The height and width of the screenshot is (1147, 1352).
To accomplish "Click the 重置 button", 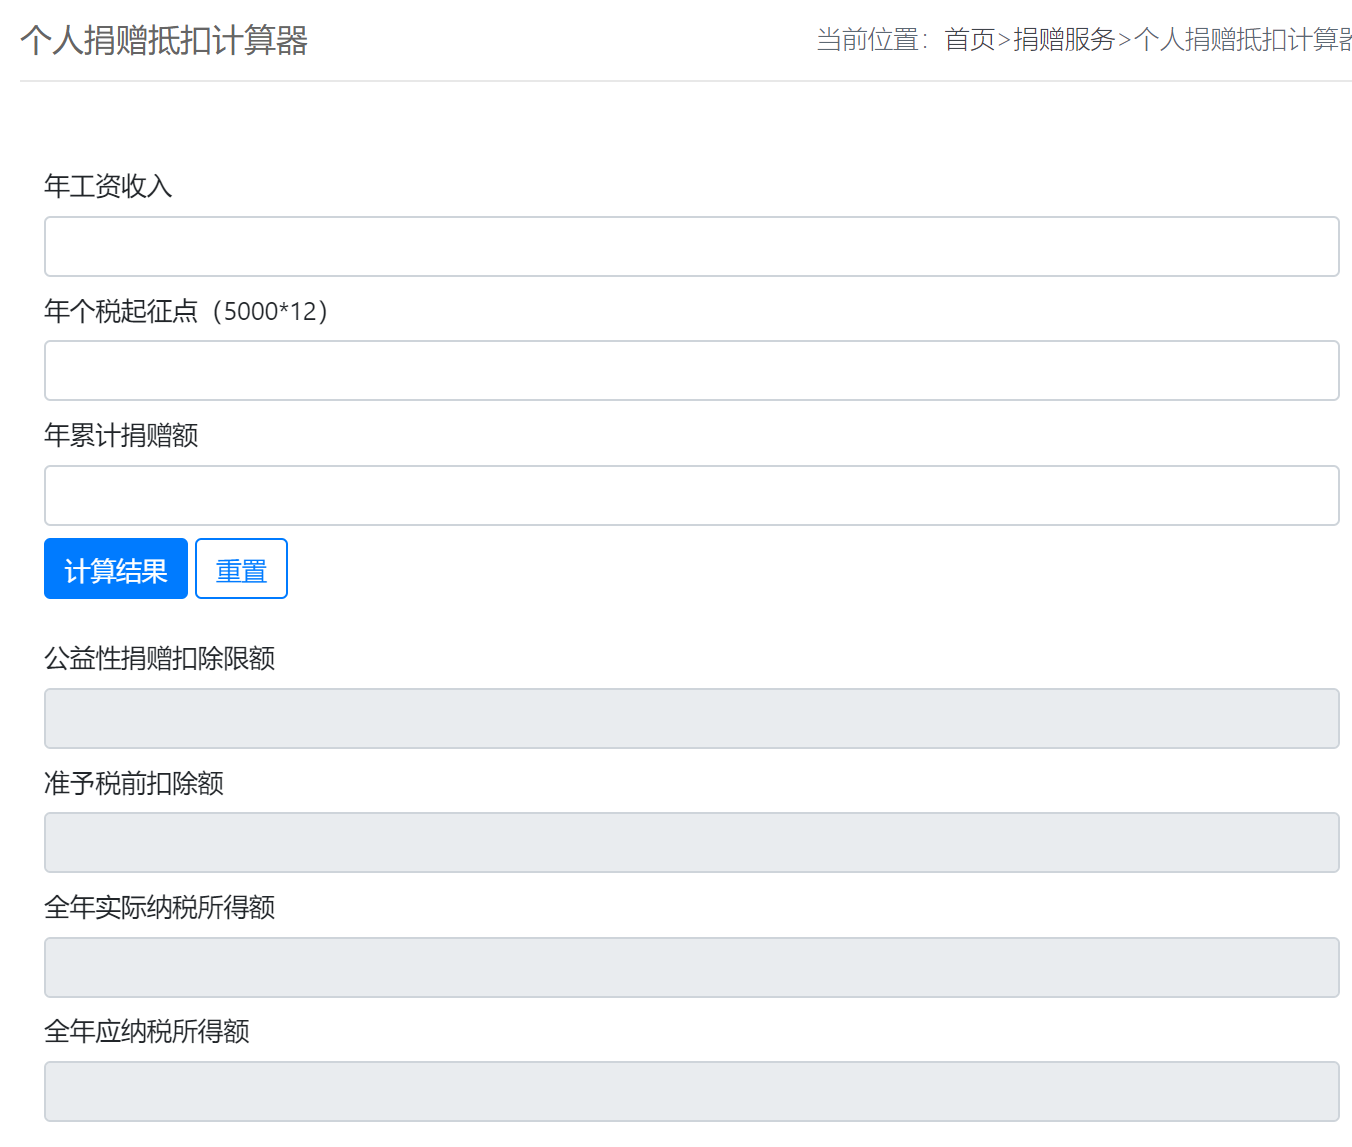I will 241,569.
